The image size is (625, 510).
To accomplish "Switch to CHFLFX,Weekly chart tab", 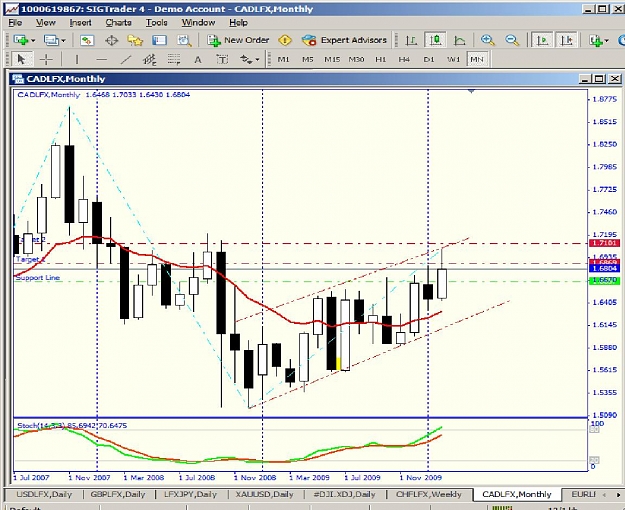I will point(428,494).
